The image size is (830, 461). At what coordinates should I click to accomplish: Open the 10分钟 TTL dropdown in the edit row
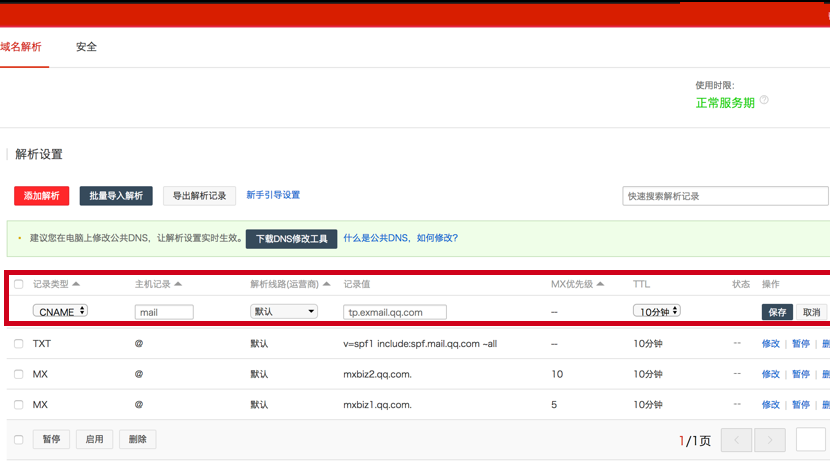(x=656, y=311)
